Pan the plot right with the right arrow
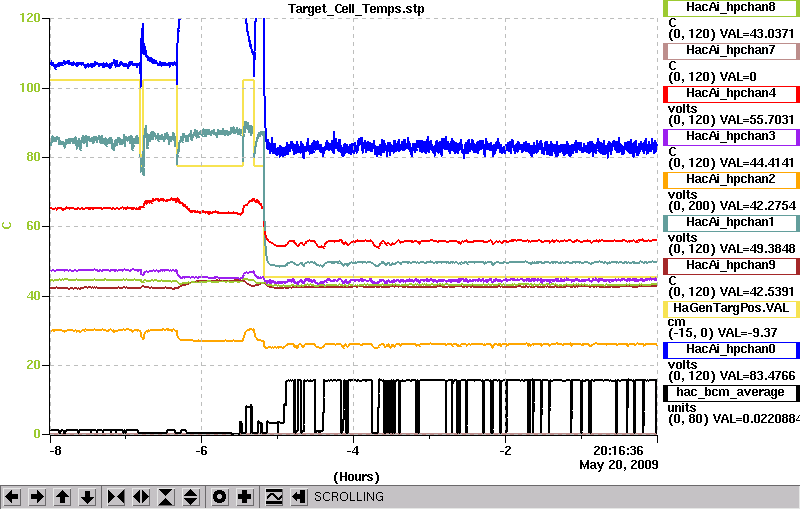The height and width of the screenshot is (509, 800). (37, 496)
